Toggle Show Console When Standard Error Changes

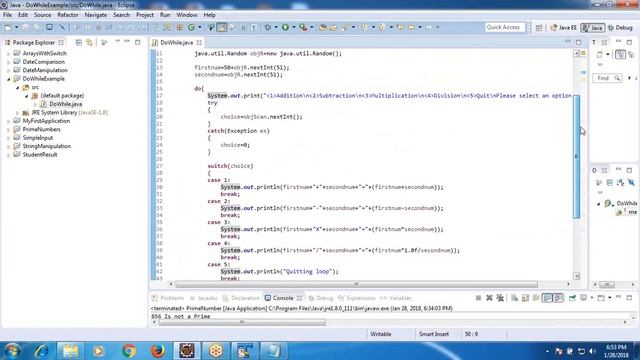tap(558, 298)
